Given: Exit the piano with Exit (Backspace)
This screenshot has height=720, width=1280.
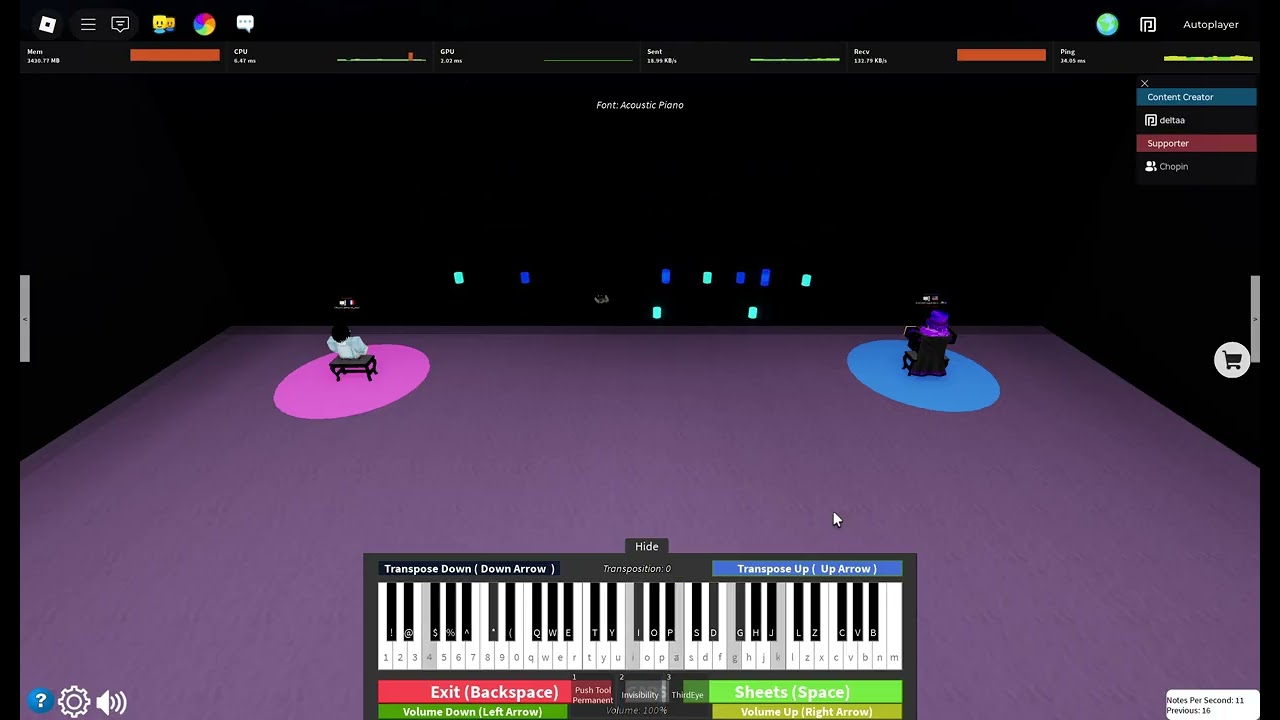Looking at the screenshot, I should [474, 692].
